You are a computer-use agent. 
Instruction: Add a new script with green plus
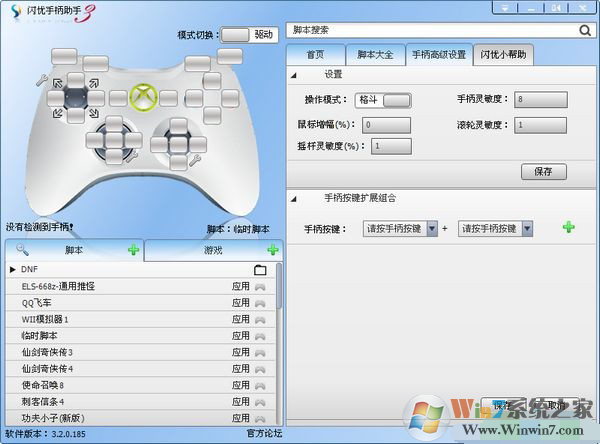tap(134, 250)
